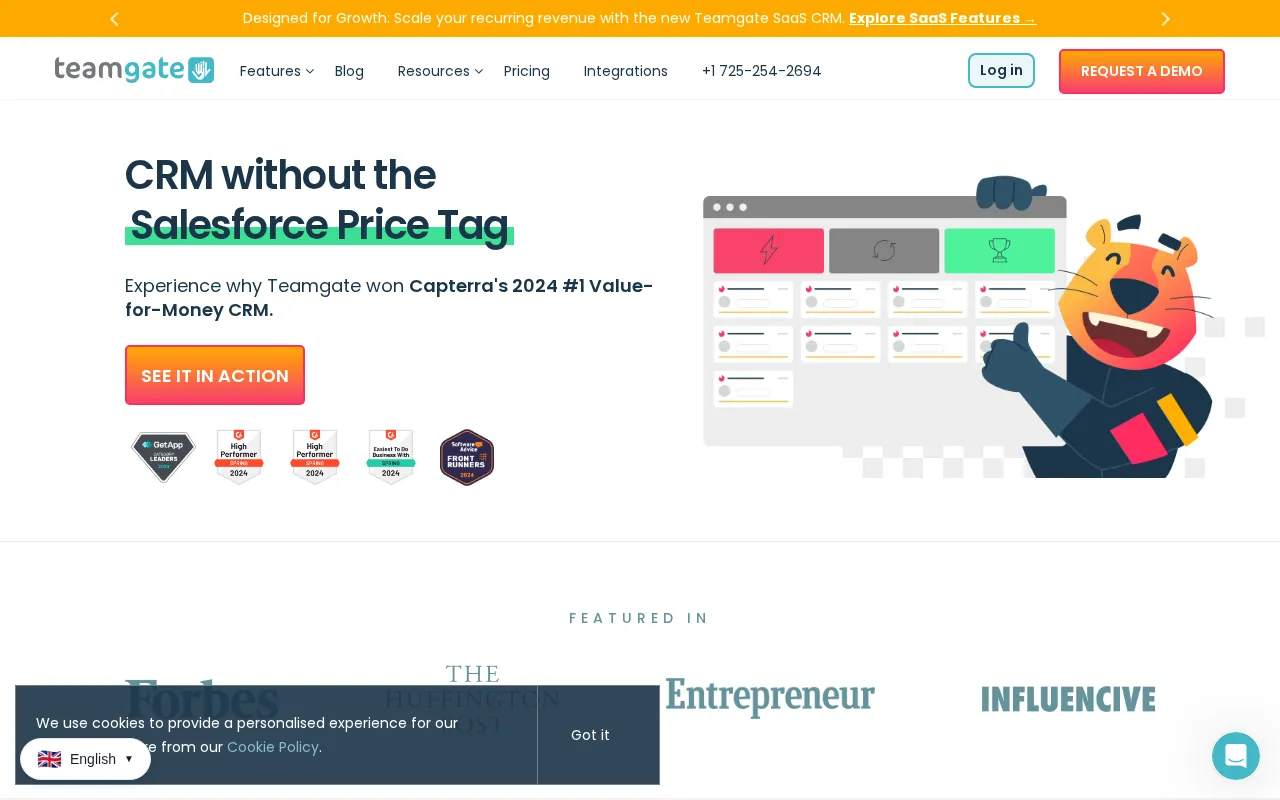Click the Request a Demo button
The image size is (1280, 800).
(x=1142, y=71)
